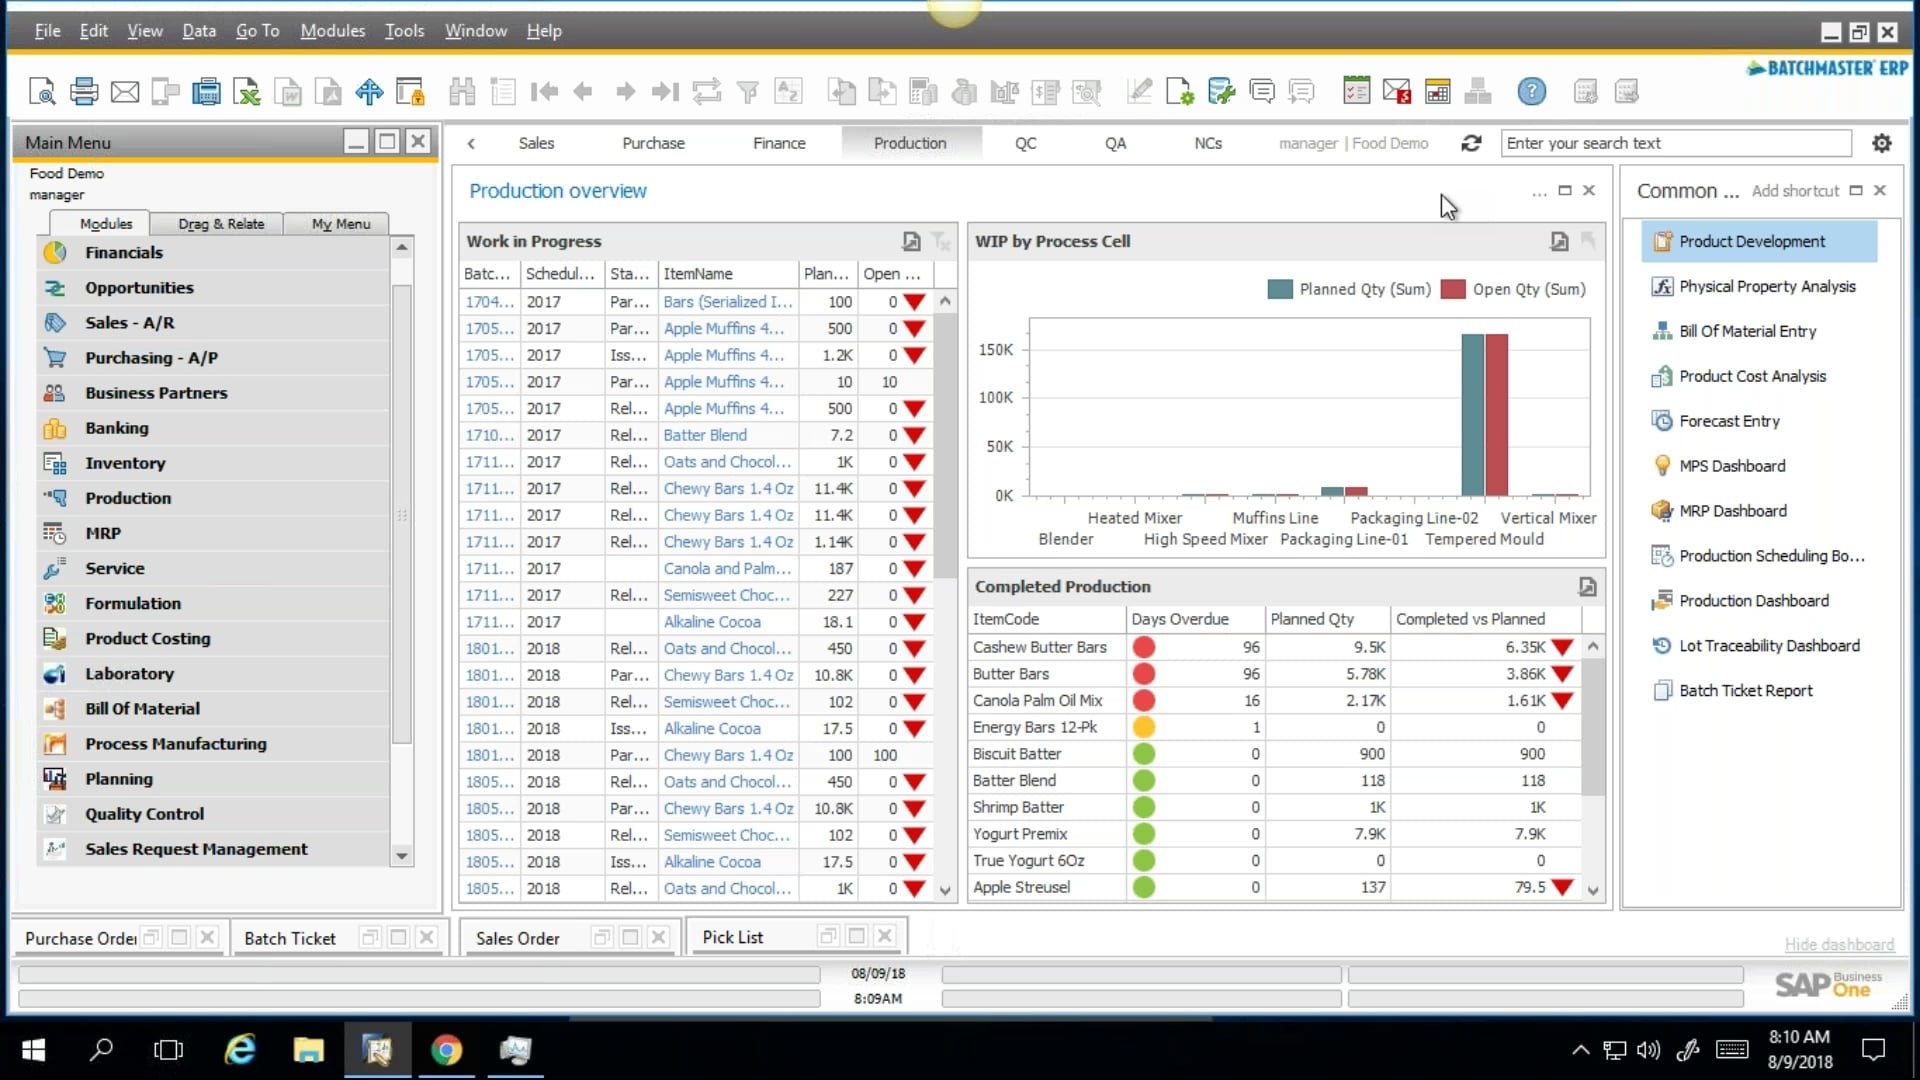Click inside the search text field
The height and width of the screenshot is (1080, 1920).
(x=1677, y=143)
